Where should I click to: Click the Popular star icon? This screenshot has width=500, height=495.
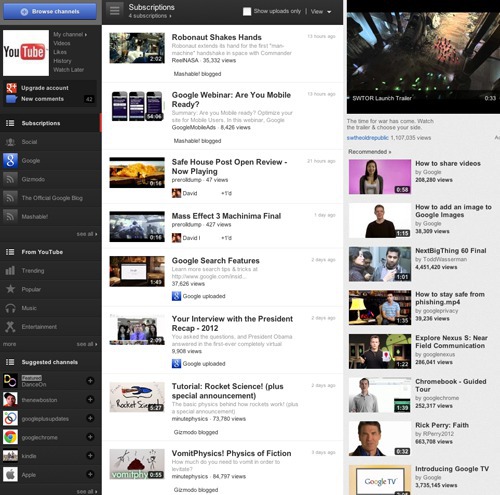point(10,289)
